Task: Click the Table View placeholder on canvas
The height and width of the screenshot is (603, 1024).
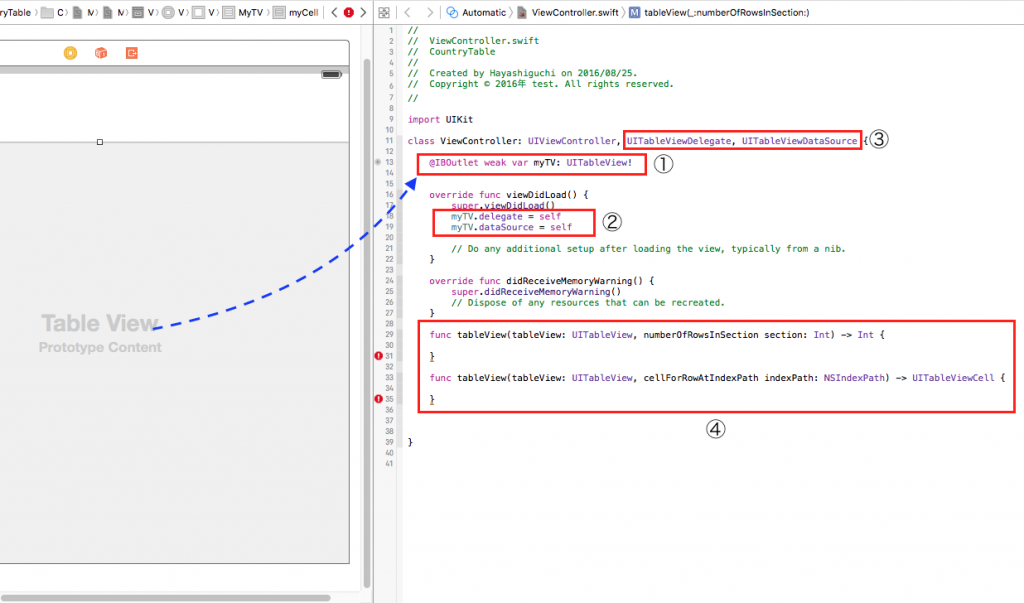Action: coord(99,324)
